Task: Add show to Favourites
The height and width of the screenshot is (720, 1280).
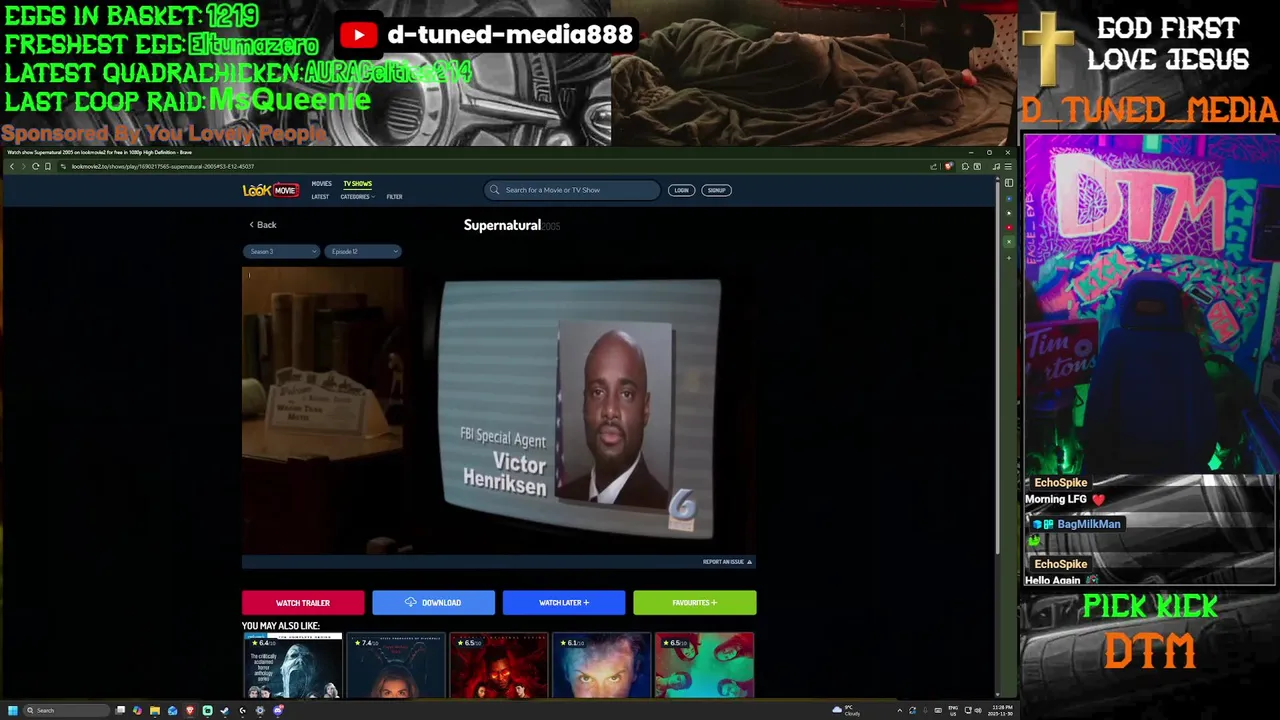Action: (695, 603)
